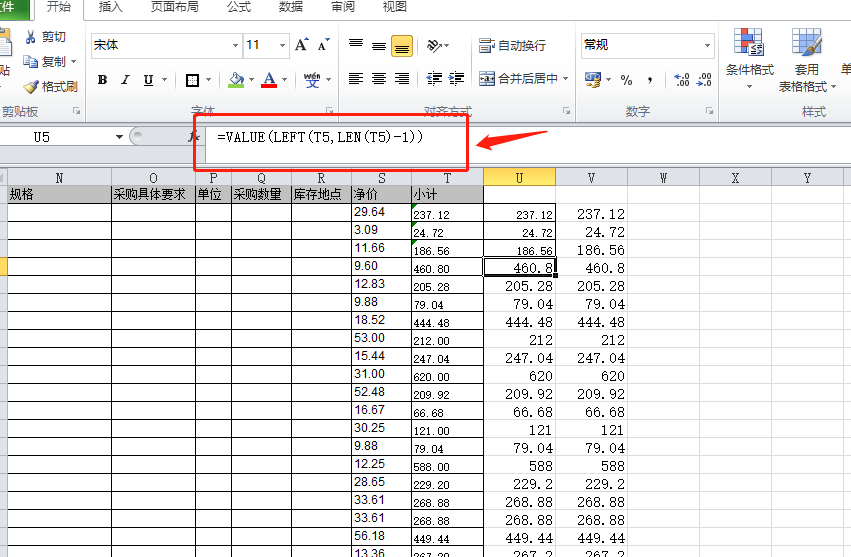Click cell showing 205.28 in column U
The image size is (851, 557).
click(519, 286)
